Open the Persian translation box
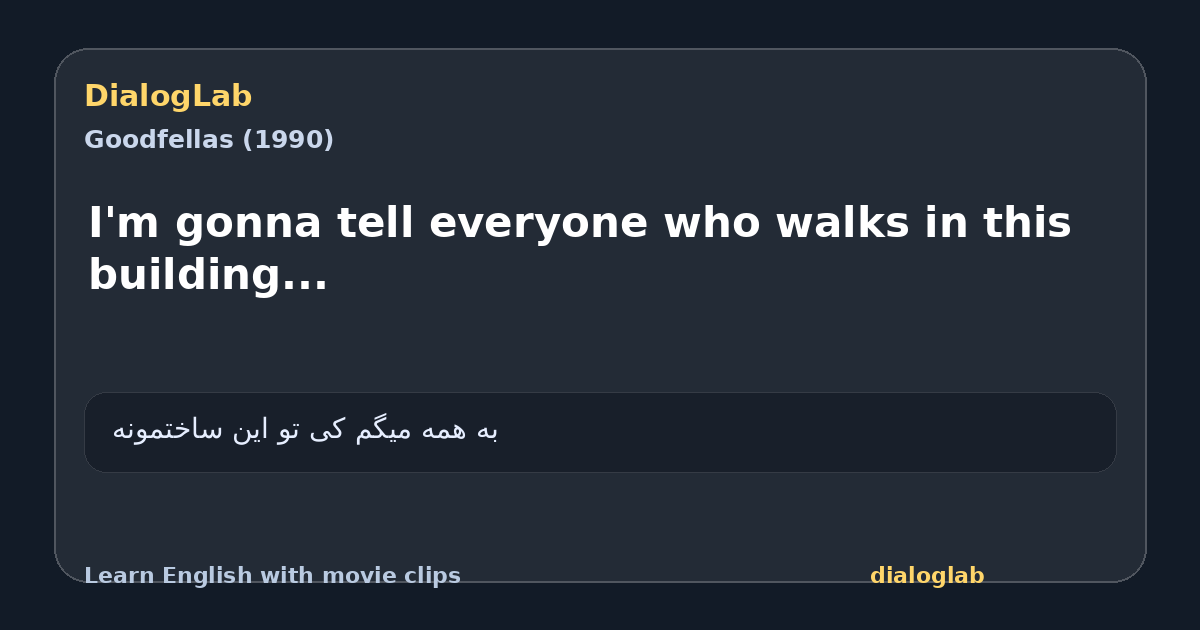 [x=600, y=432]
